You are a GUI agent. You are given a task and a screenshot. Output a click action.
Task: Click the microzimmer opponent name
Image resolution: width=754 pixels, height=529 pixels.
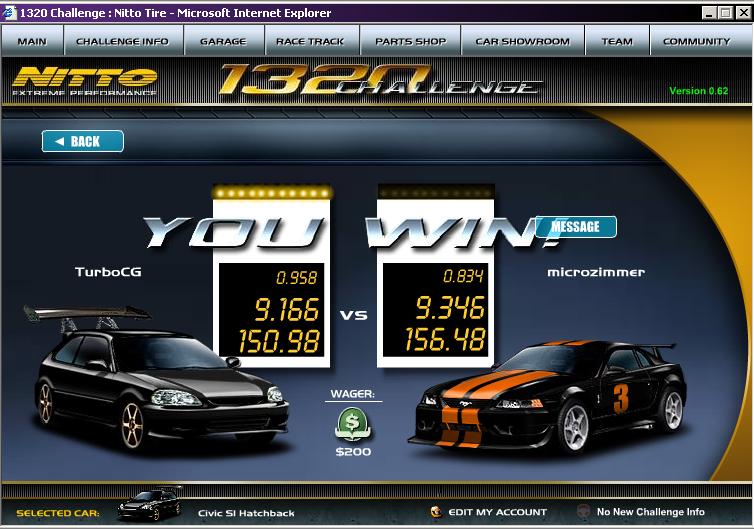coord(596,272)
